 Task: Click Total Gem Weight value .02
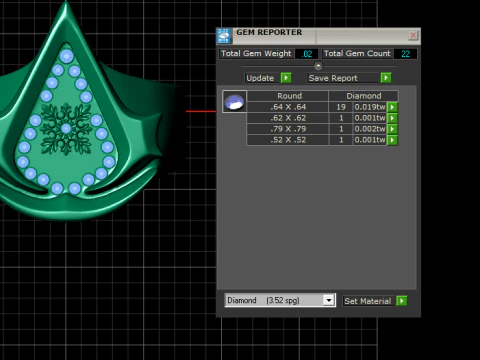click(307, 54)
